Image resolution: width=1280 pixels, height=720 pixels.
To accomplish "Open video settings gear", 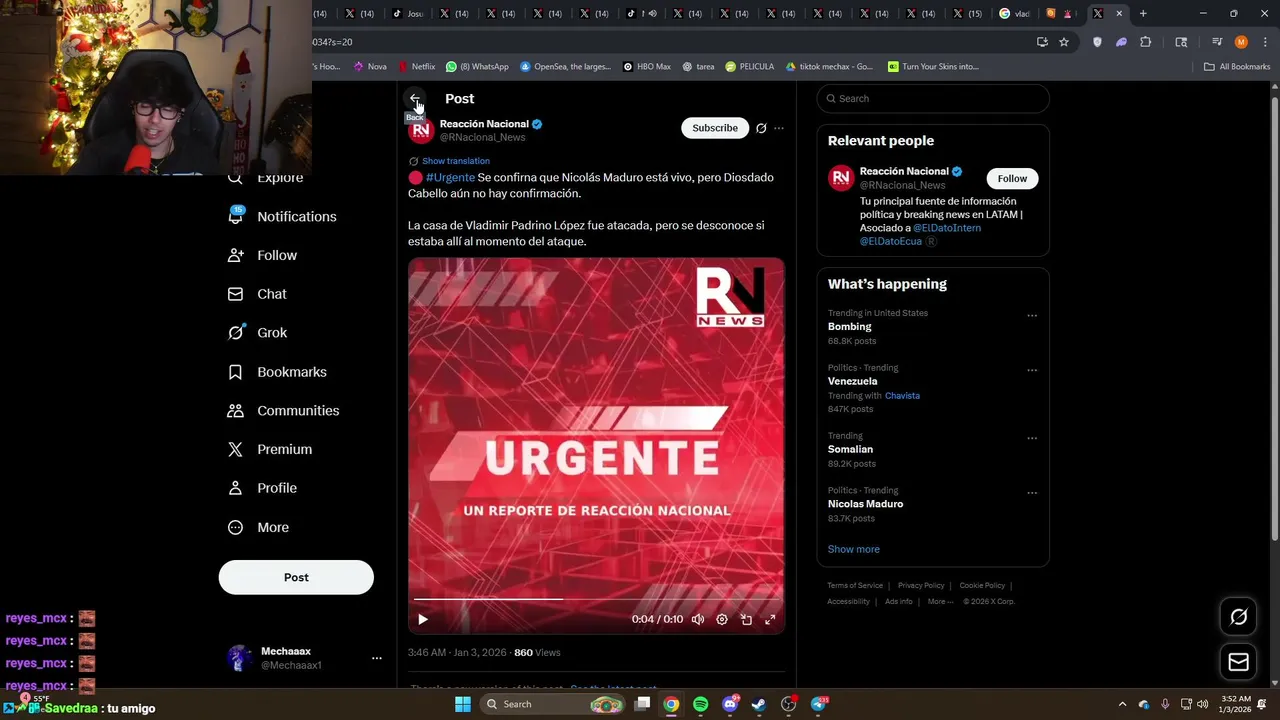I will tap(722, 619).
